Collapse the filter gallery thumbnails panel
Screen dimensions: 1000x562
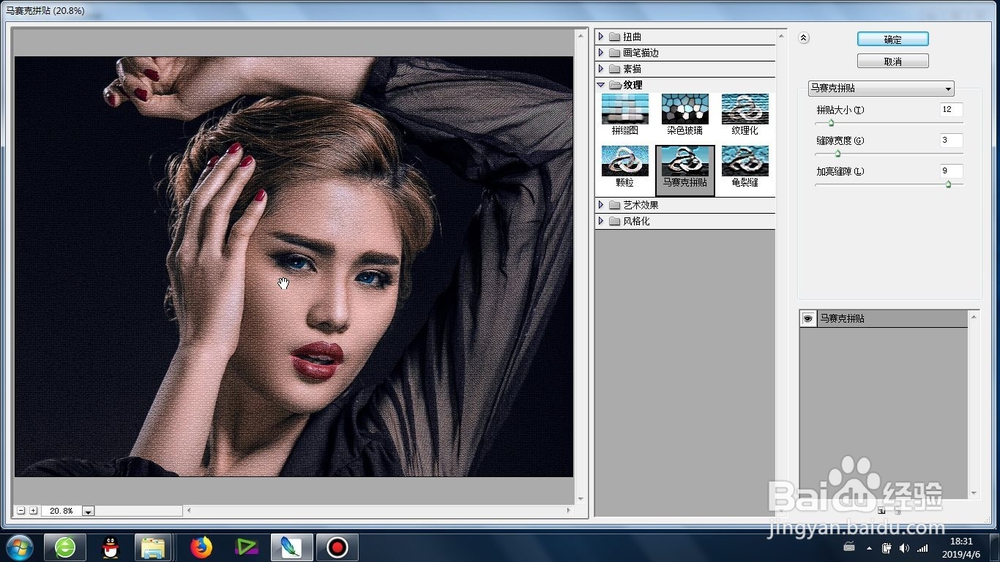pos(804,38)
